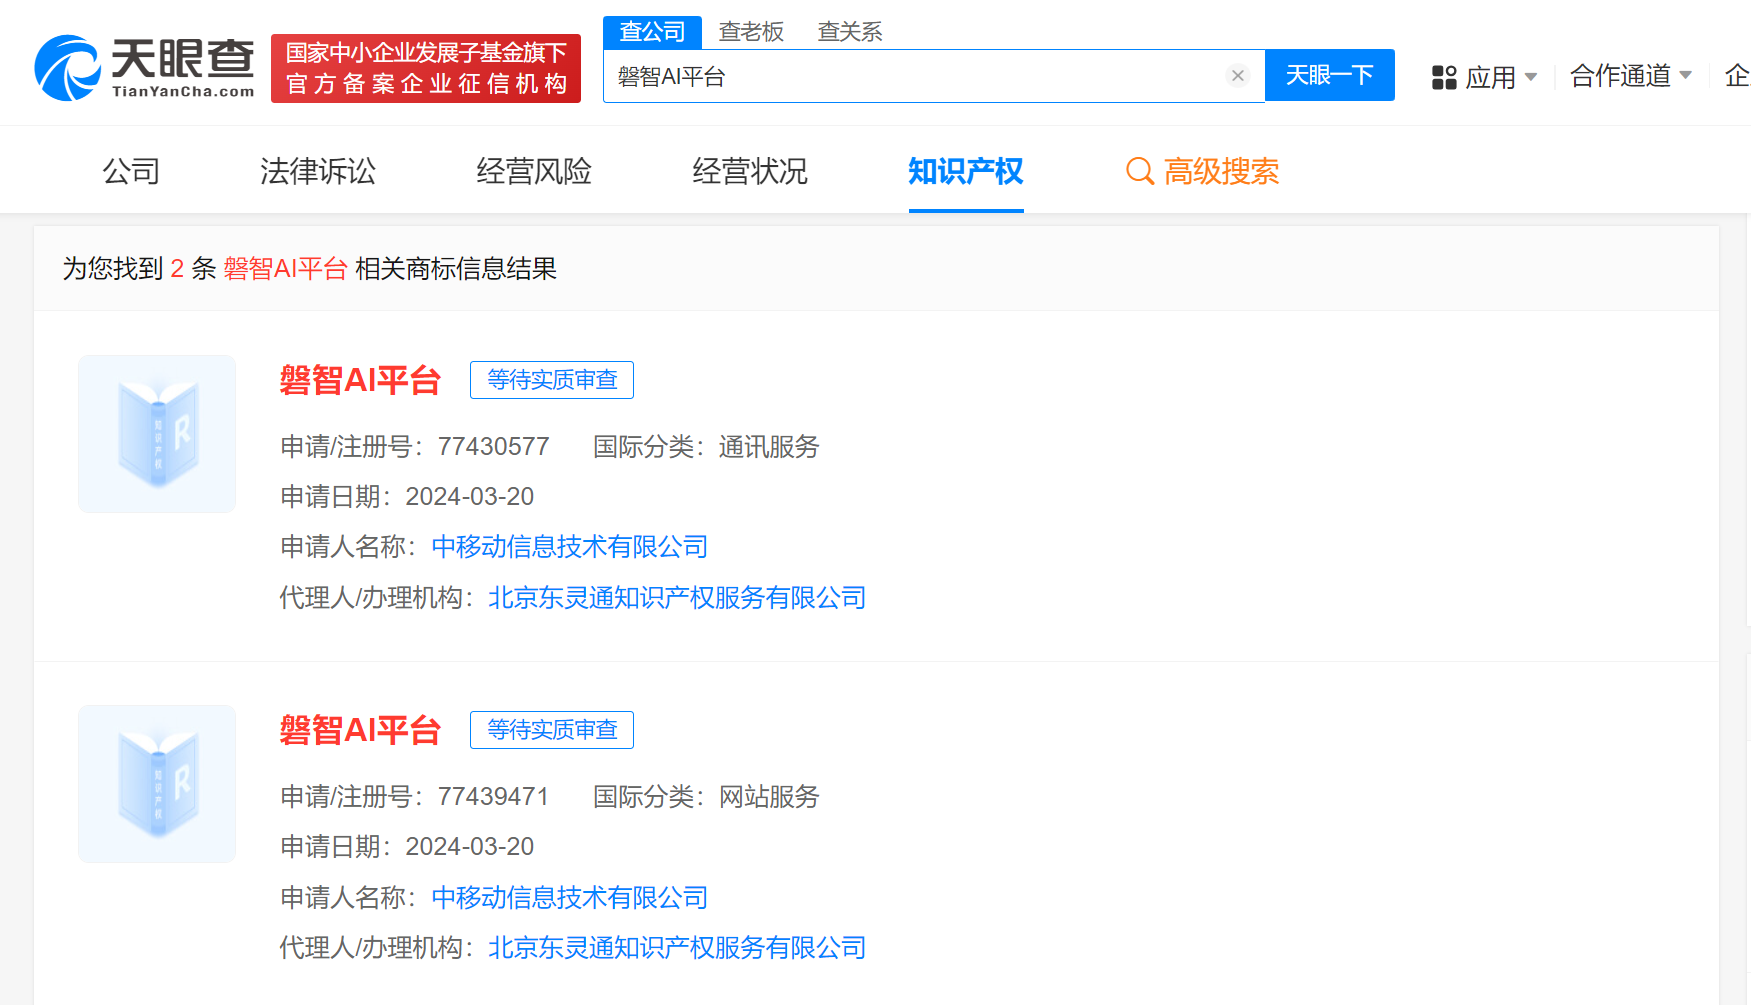Open first 磐智AI平台 trademark title
This screenshot has width=1751, height=1005.
[x=360, y=380]
